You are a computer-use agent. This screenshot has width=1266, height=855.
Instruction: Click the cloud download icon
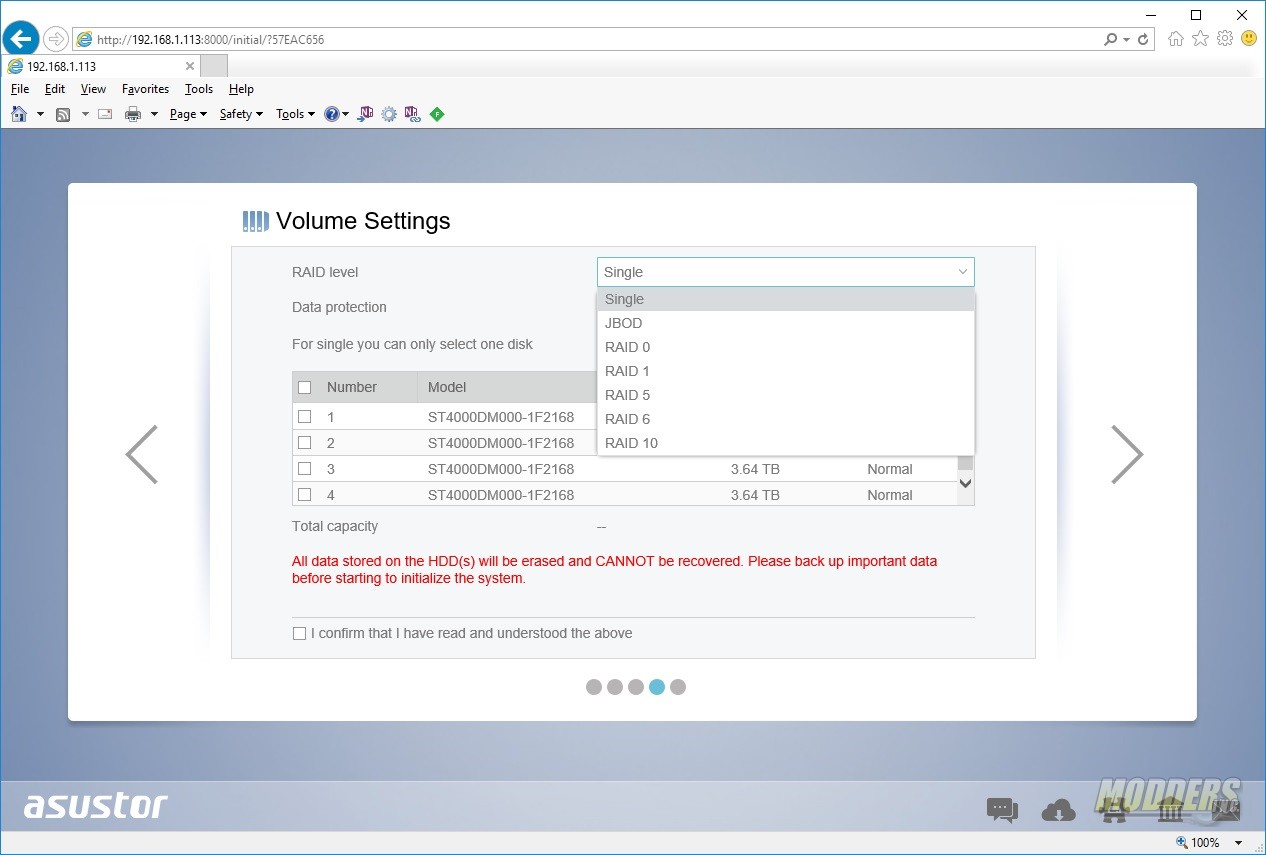[1058, 810]
